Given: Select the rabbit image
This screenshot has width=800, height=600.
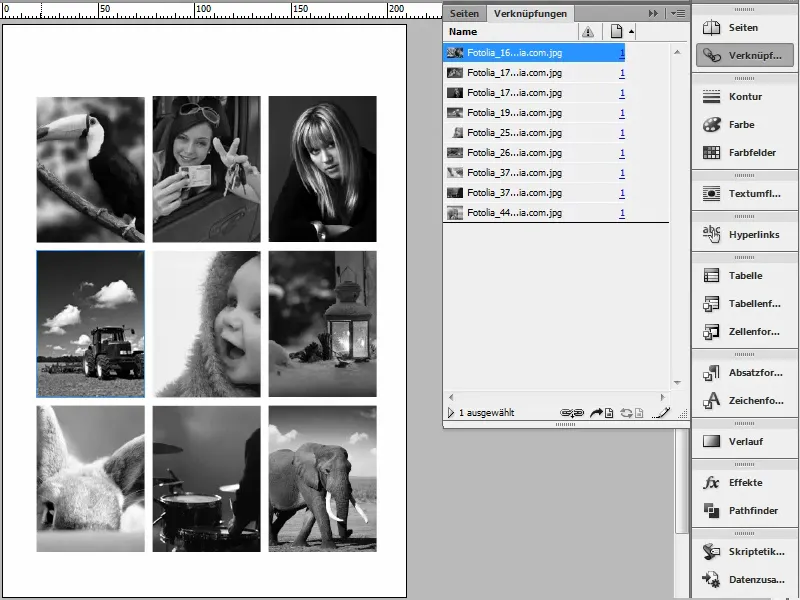Looking at the screenshot, I should (x=90, y=479).
